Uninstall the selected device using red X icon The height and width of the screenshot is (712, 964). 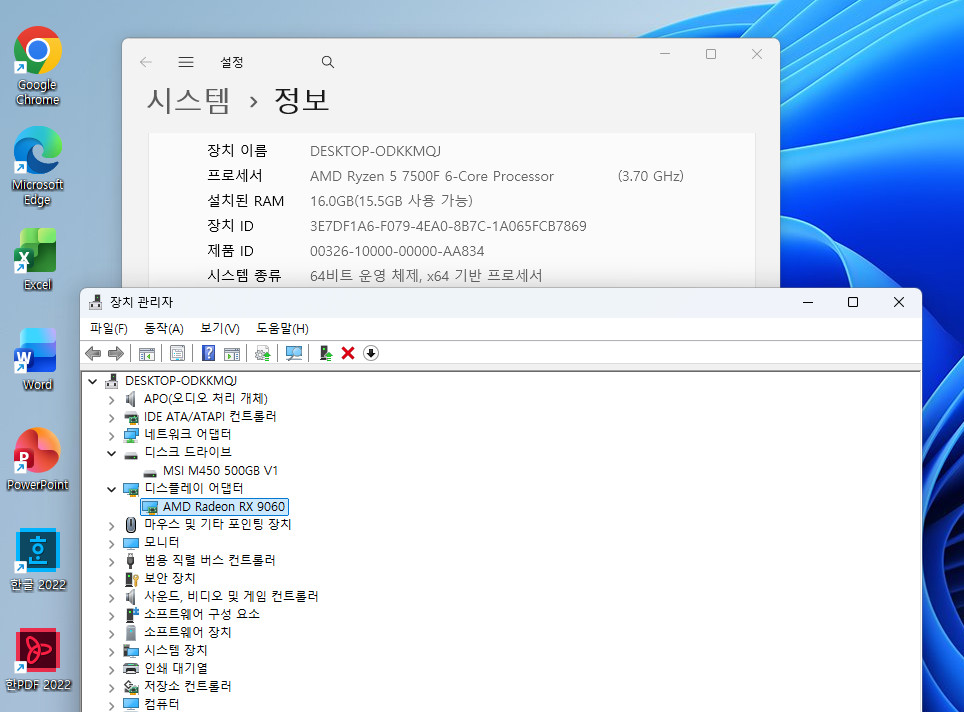347,353
